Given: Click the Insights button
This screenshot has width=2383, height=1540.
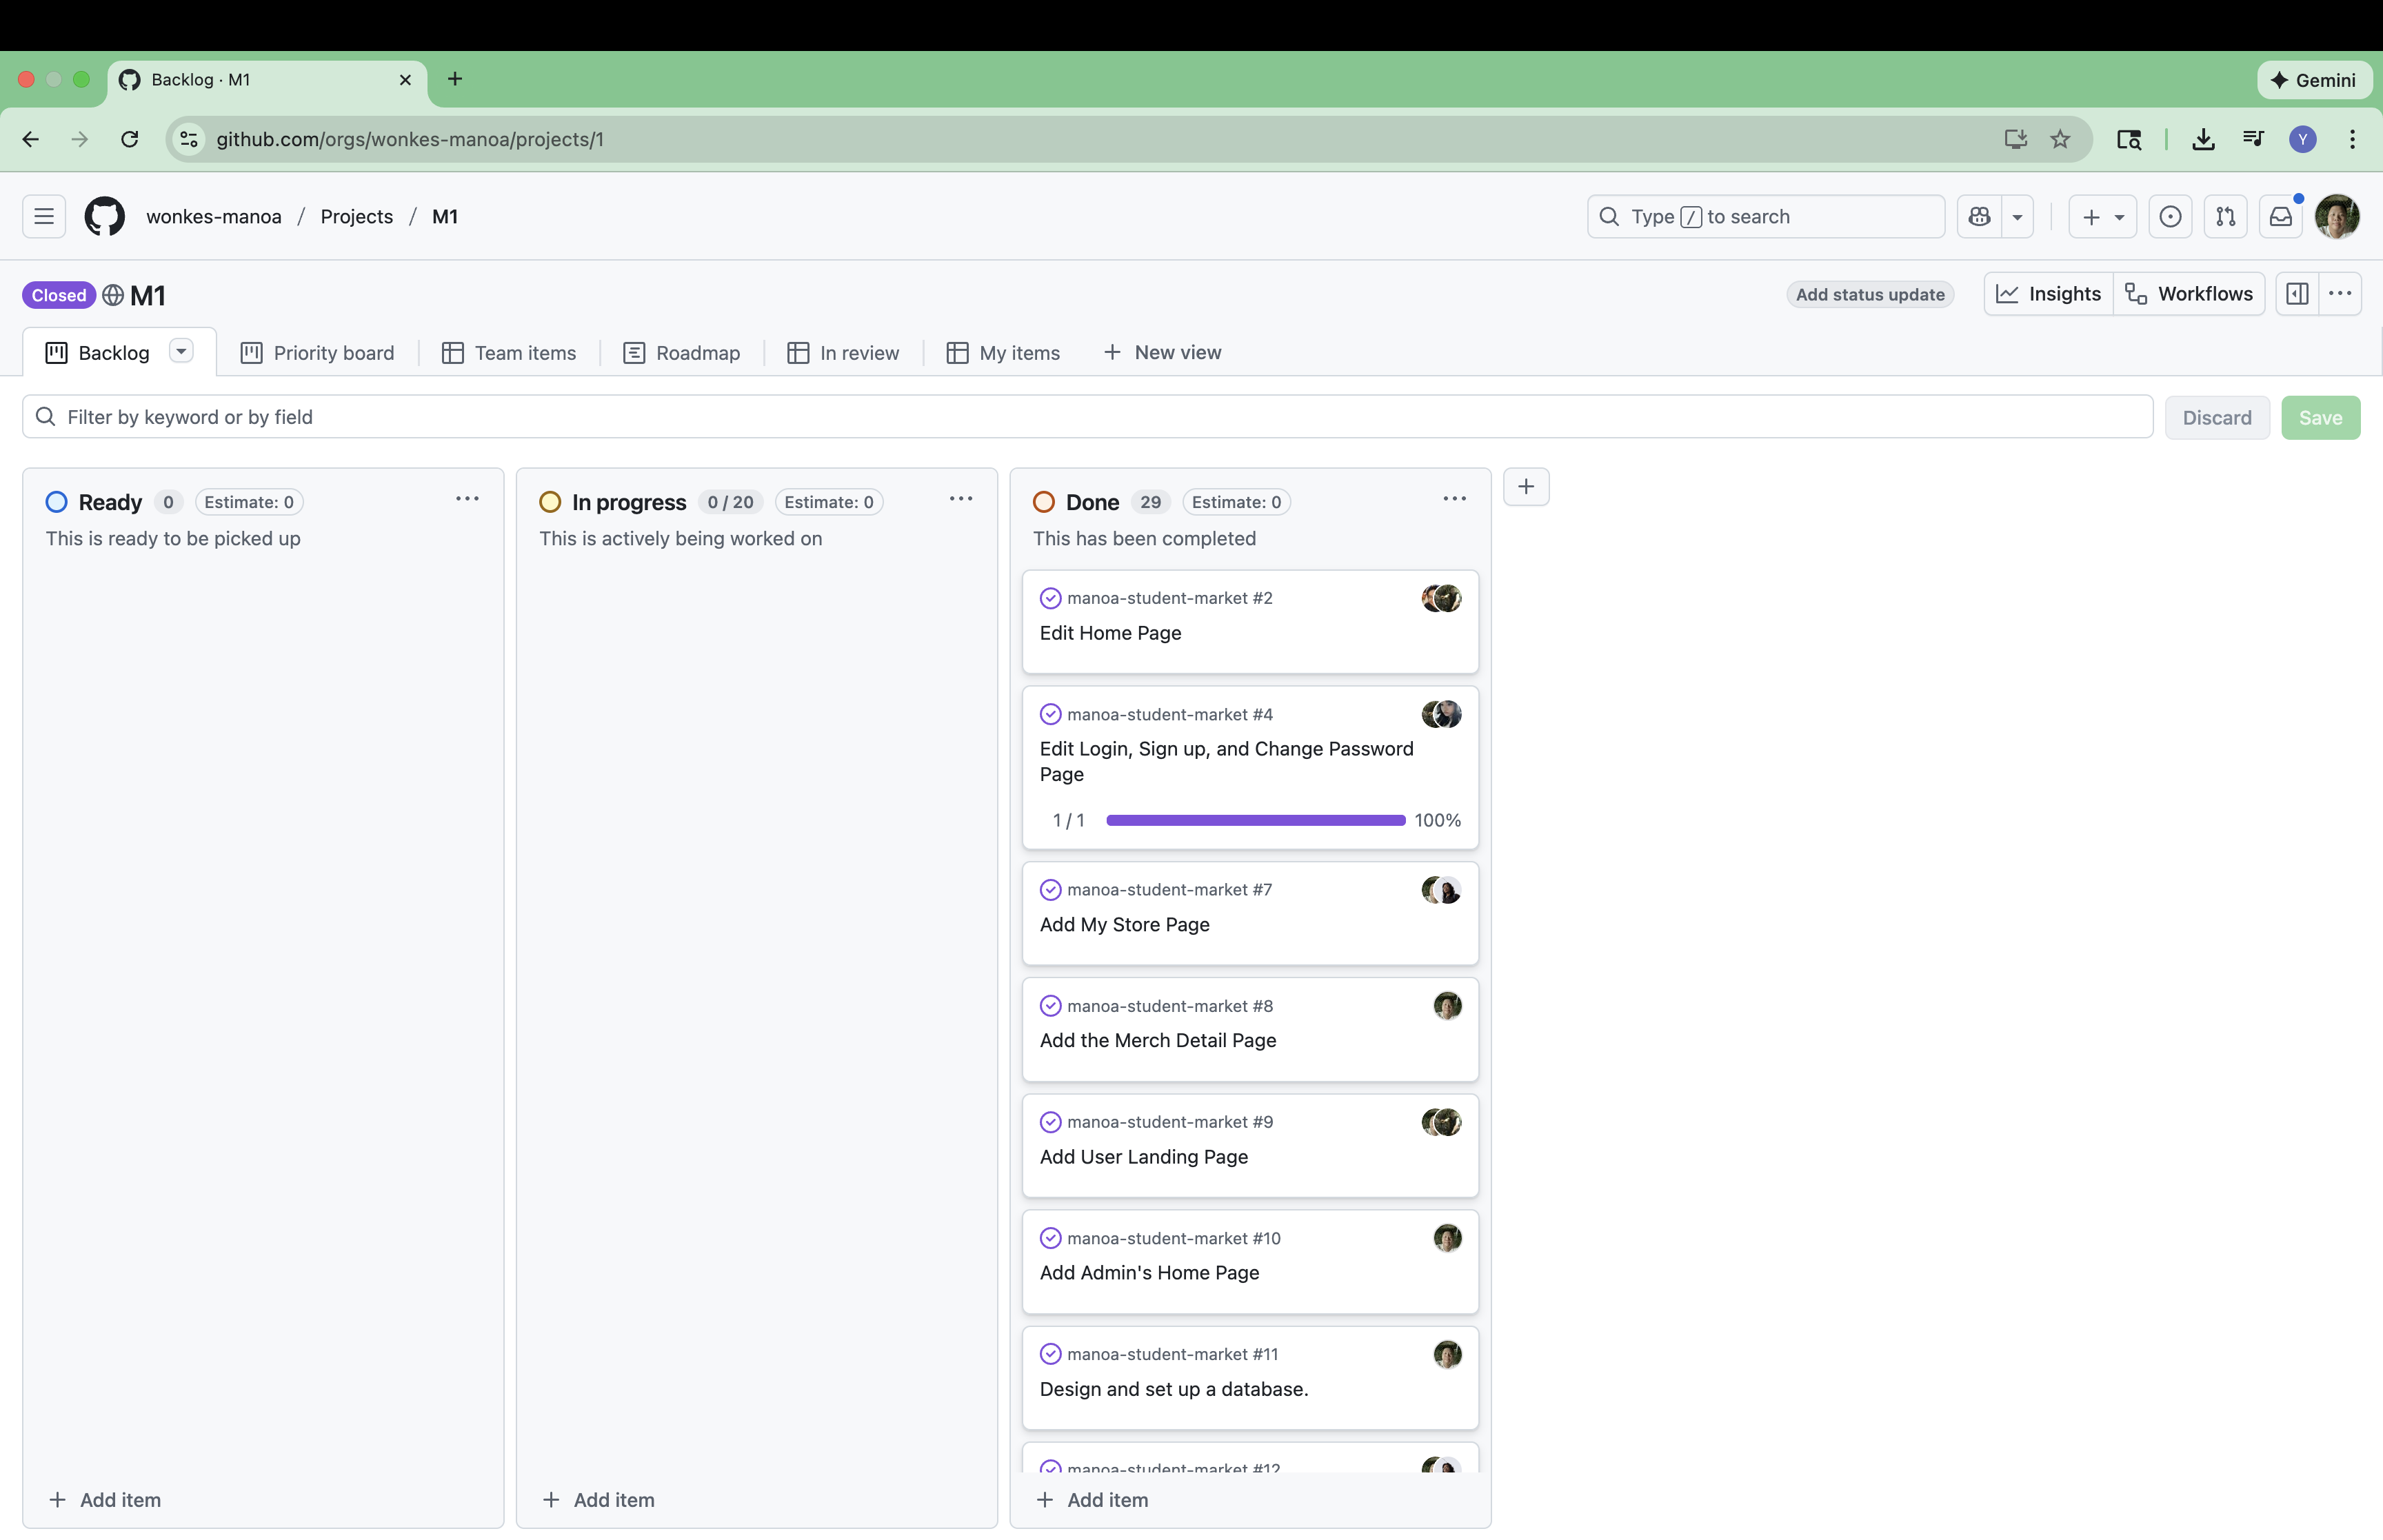Looking at the screenshot, I should 2049,294.
